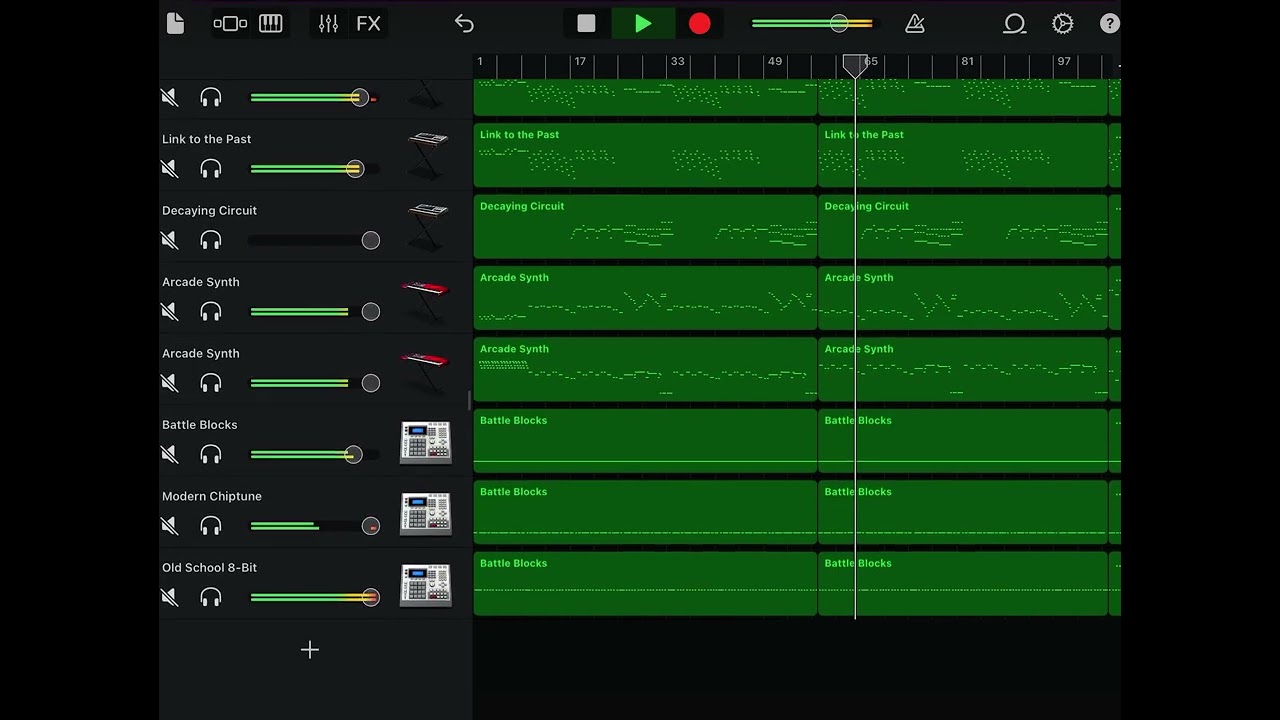Select first Battle Blocks region in Modern Chiptune track
Viewport: 1280px width, 720px height.
tap(645, 512)
